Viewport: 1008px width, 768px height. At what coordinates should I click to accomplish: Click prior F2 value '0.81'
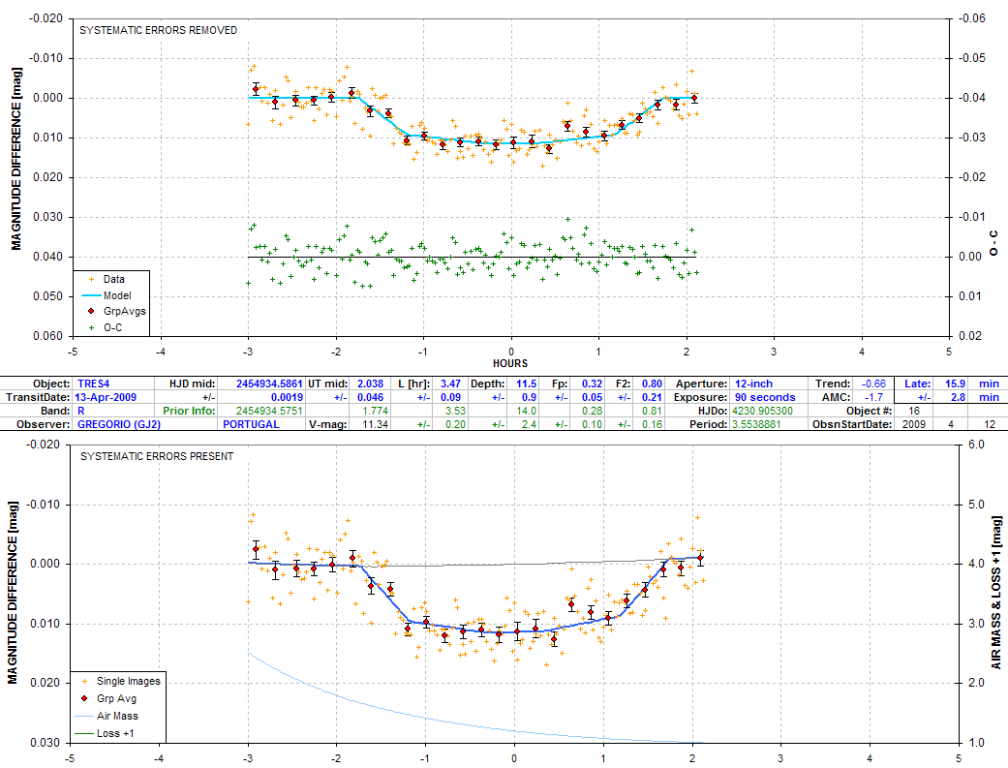pos(652,411)
